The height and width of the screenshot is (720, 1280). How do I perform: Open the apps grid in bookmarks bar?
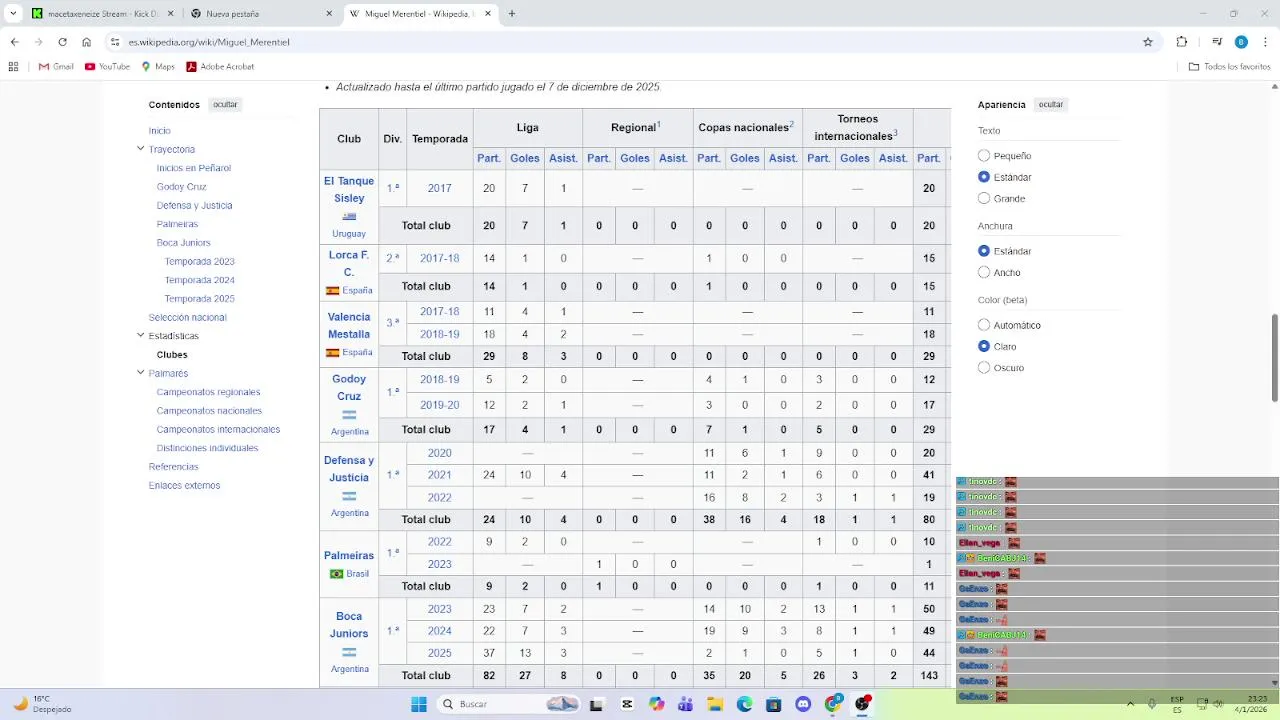13,66
